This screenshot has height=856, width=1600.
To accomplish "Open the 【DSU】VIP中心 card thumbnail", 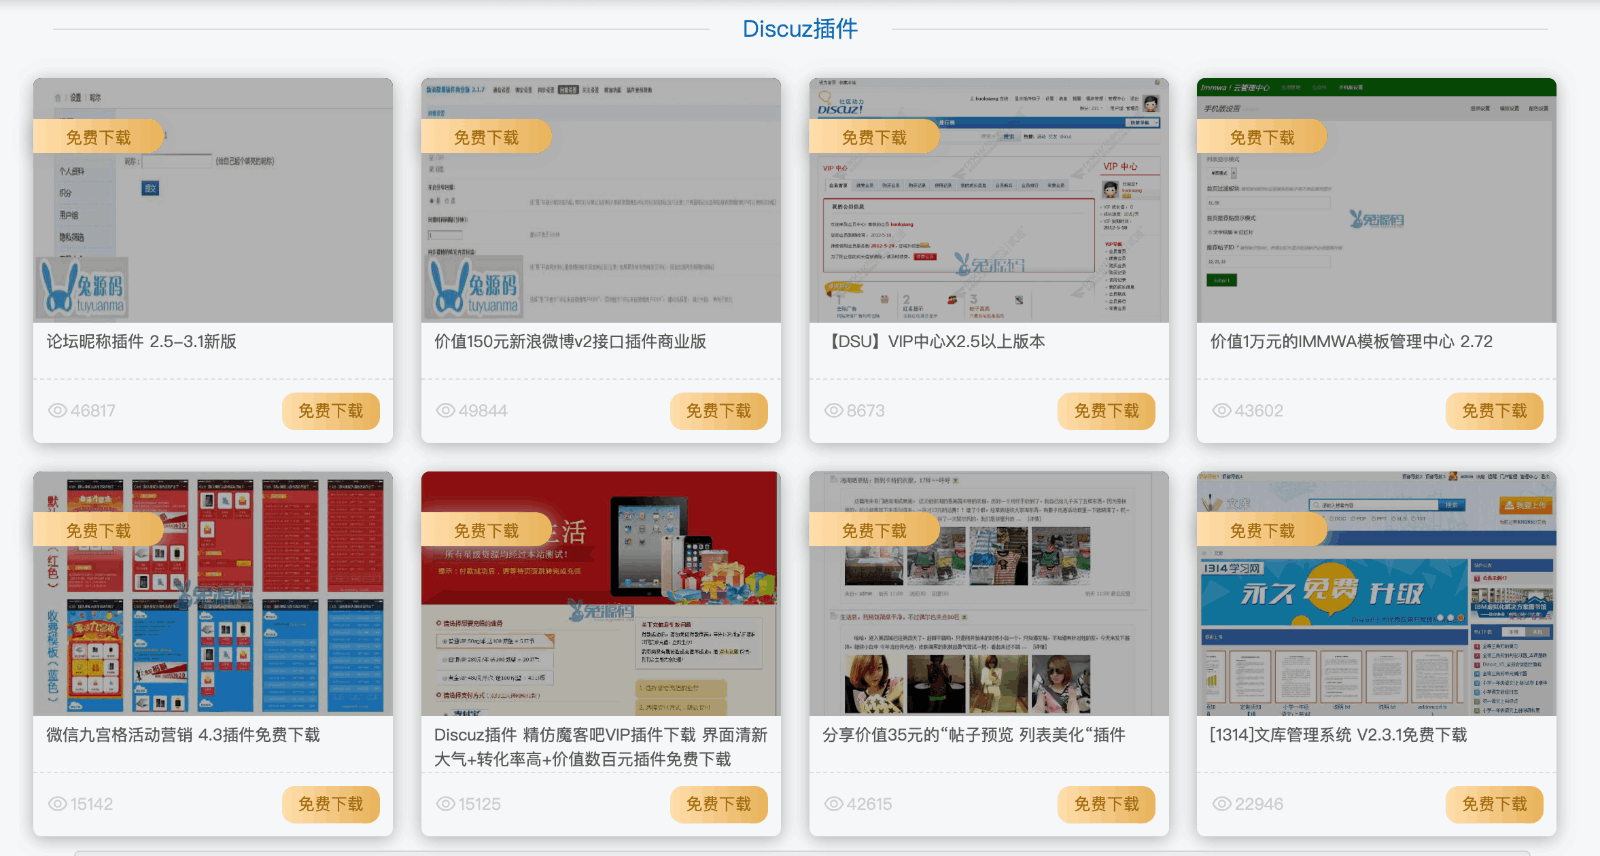I will click(x=989, y=200).
